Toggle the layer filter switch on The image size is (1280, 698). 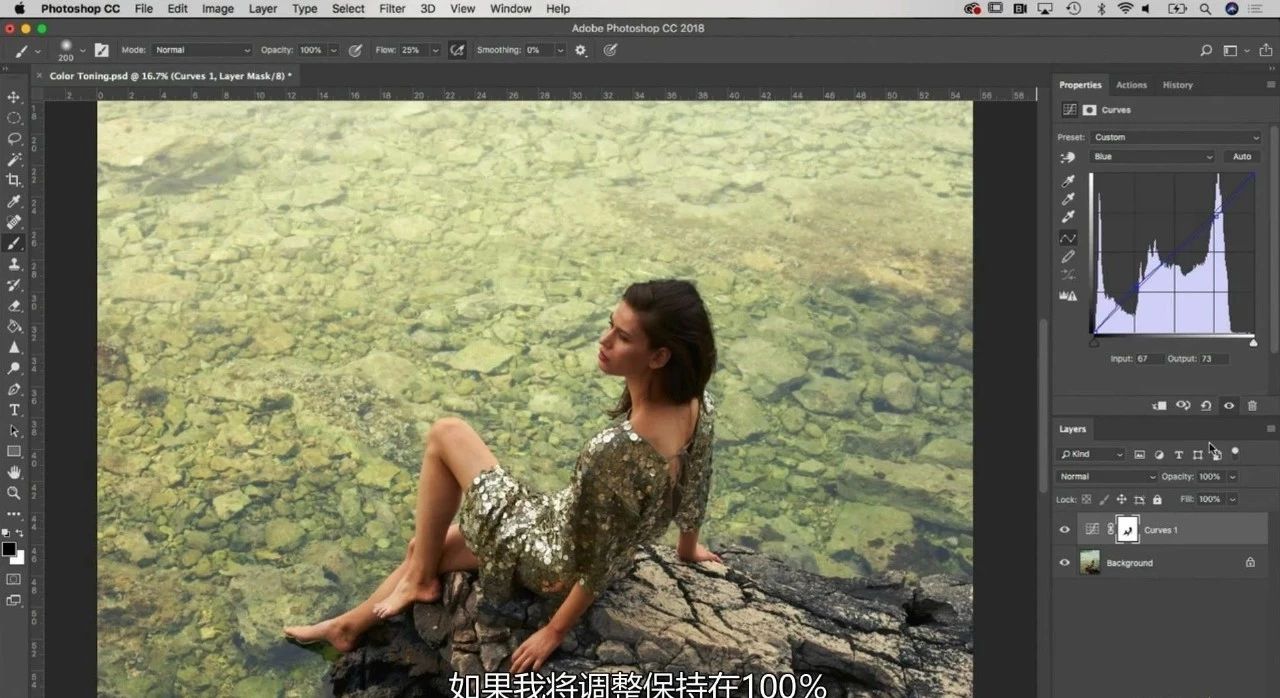click(1235, 453)
